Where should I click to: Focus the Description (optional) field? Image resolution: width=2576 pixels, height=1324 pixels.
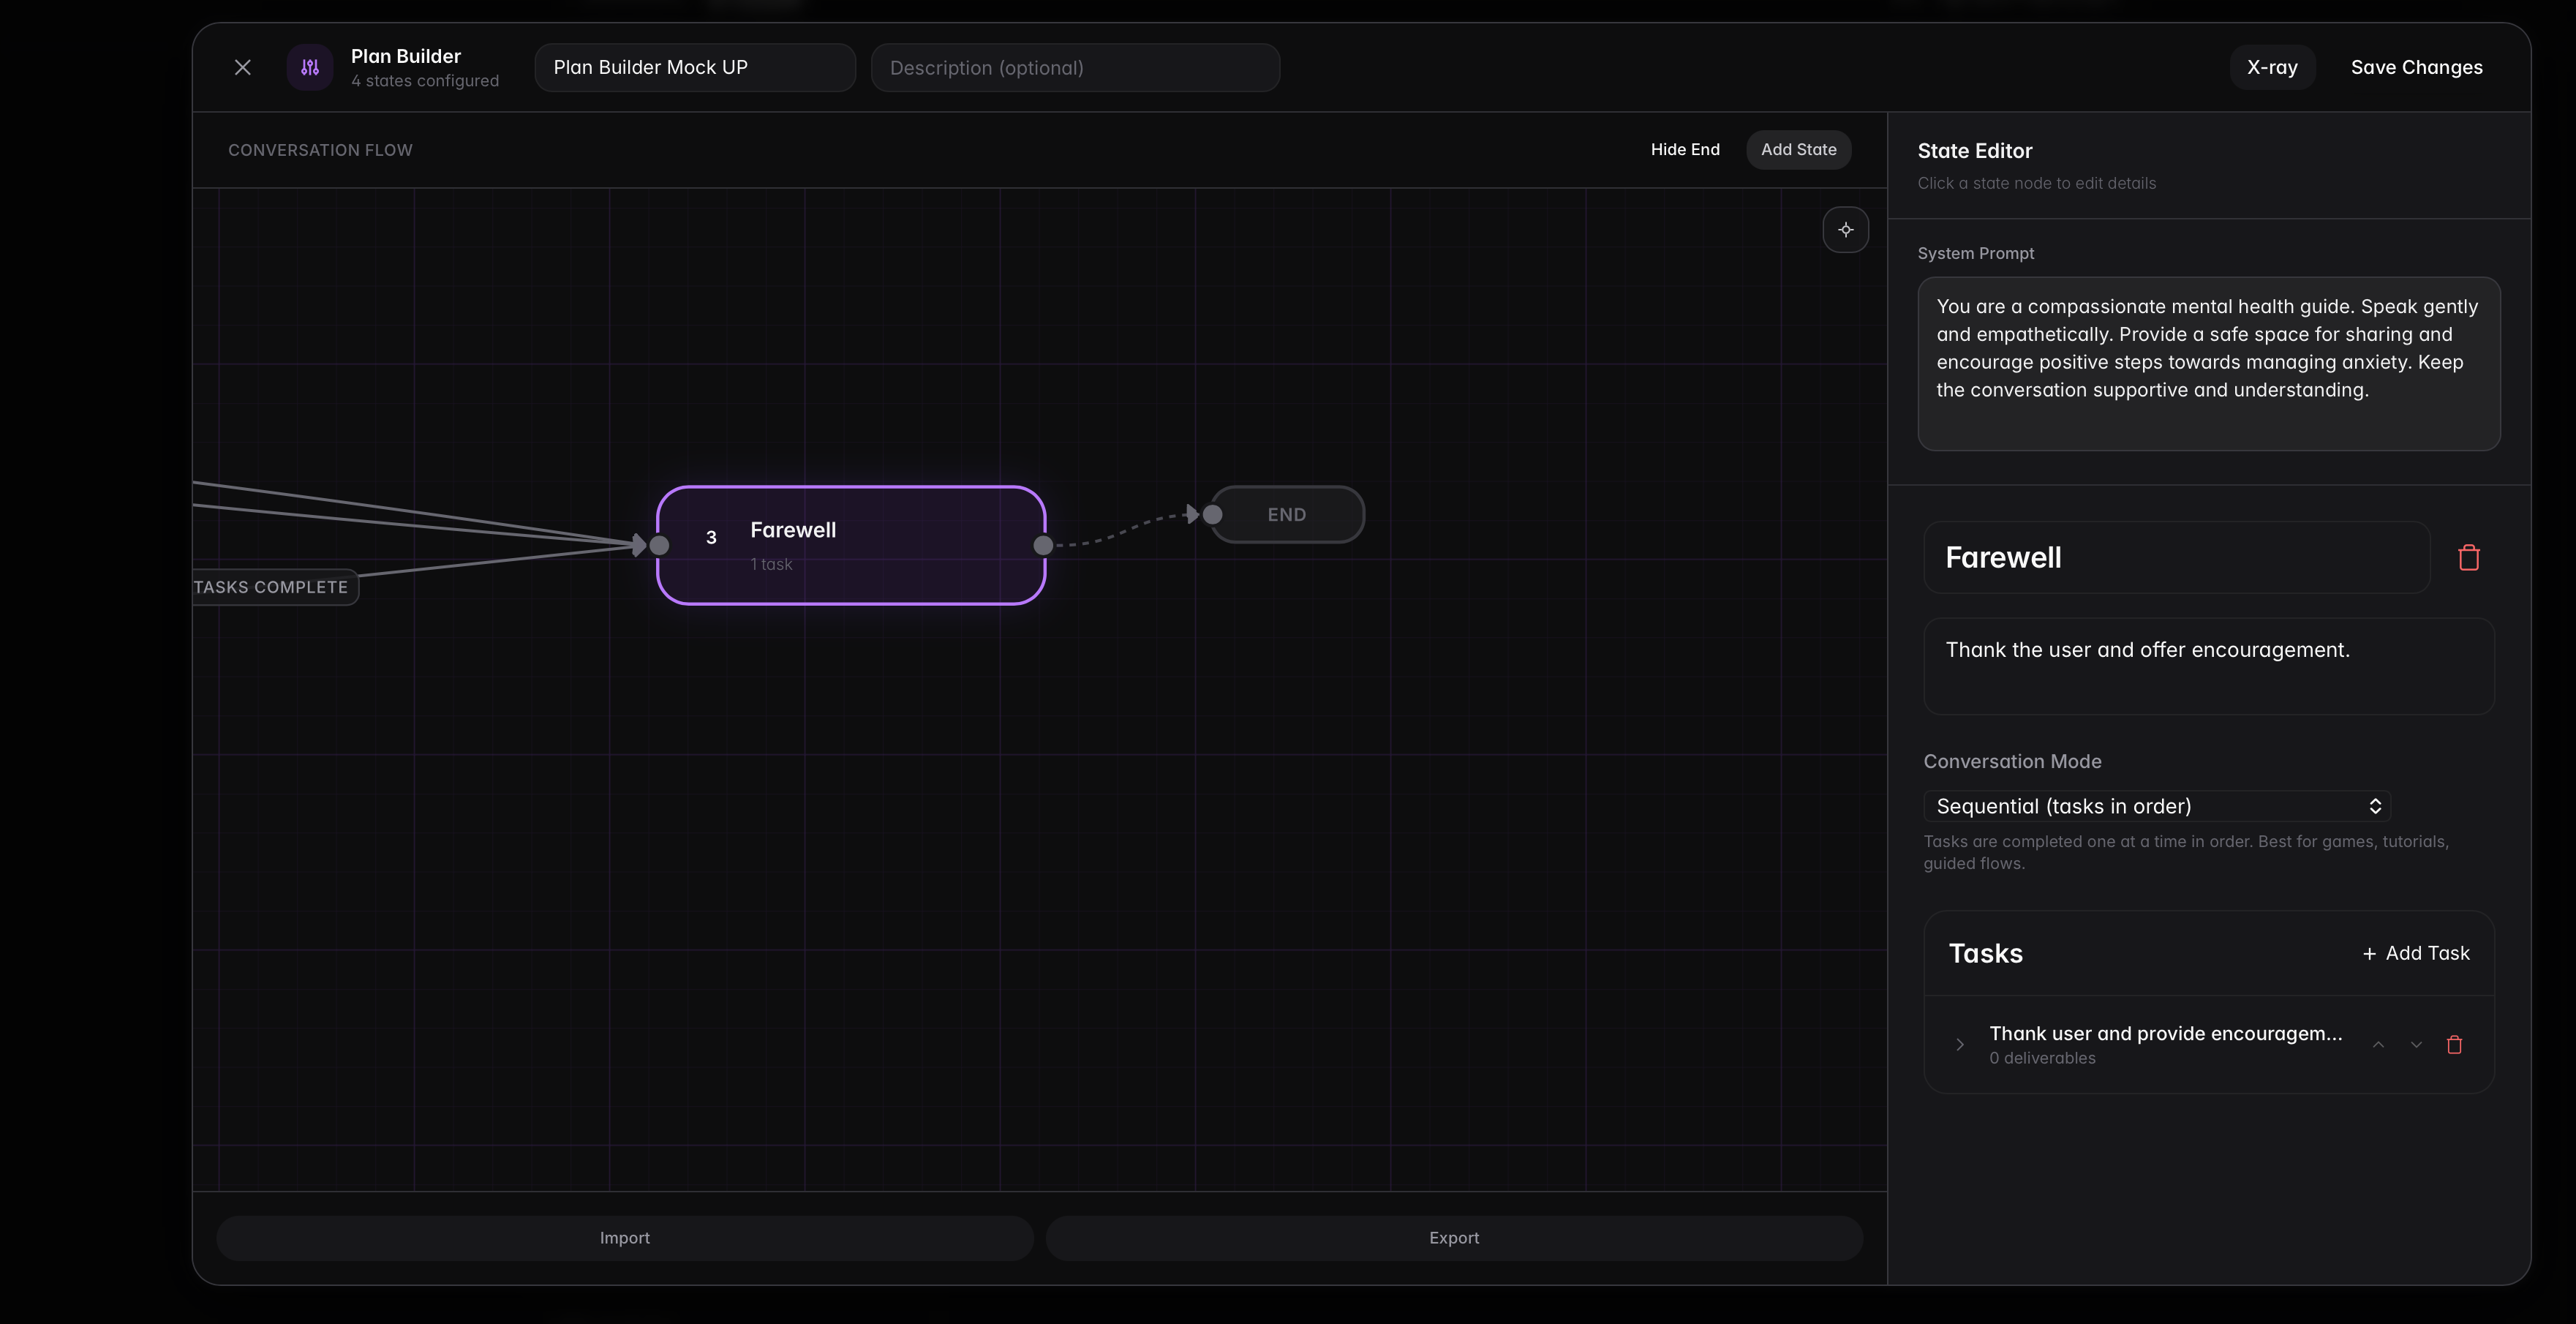click(x=1075, y=67)
